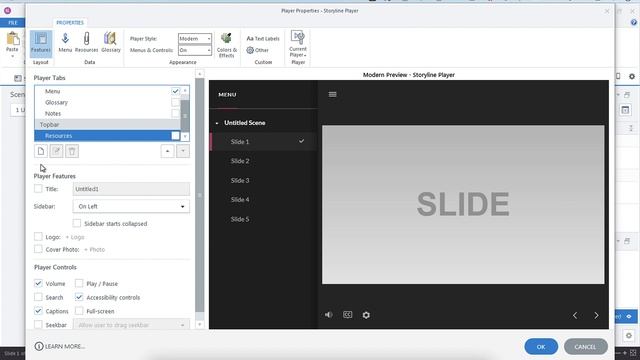Open Colors & Effects settings

(x=227, y=45)
